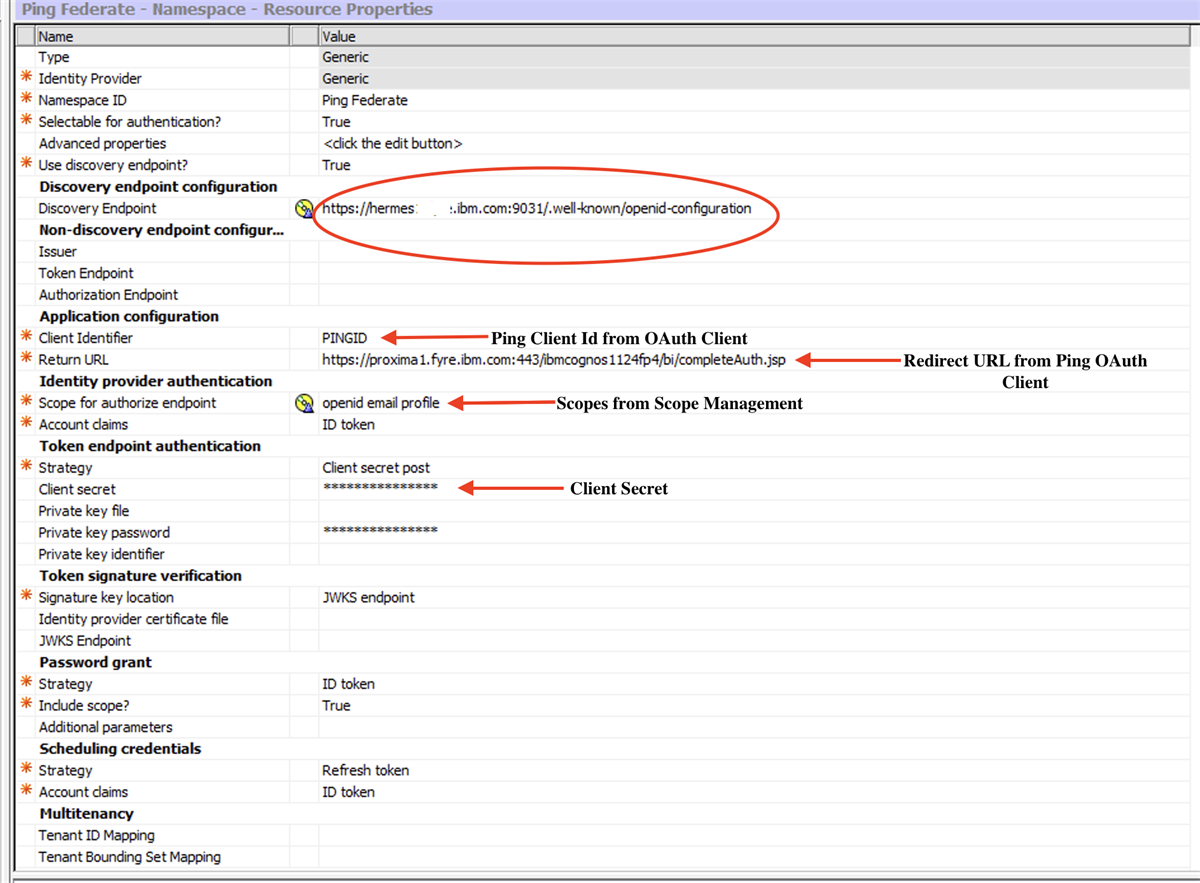Screen dimensions: 1200x883
Task: Click the 'Identity provider authentication' section heading
Action: click(155, 382)
